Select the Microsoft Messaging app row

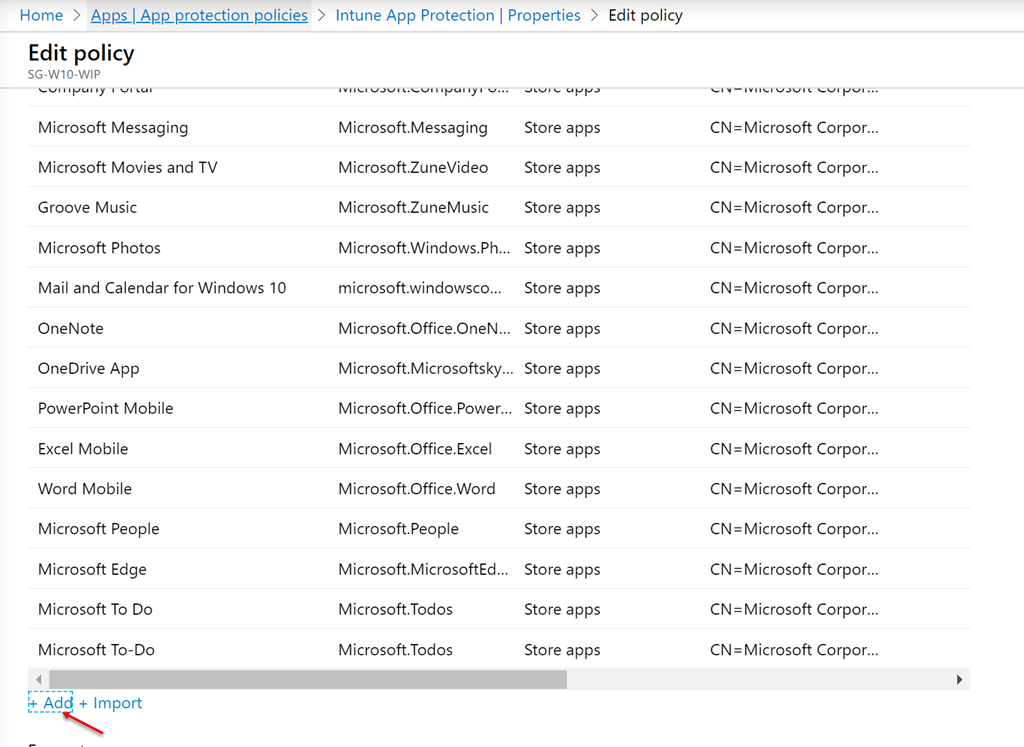[x=113, y=128]
